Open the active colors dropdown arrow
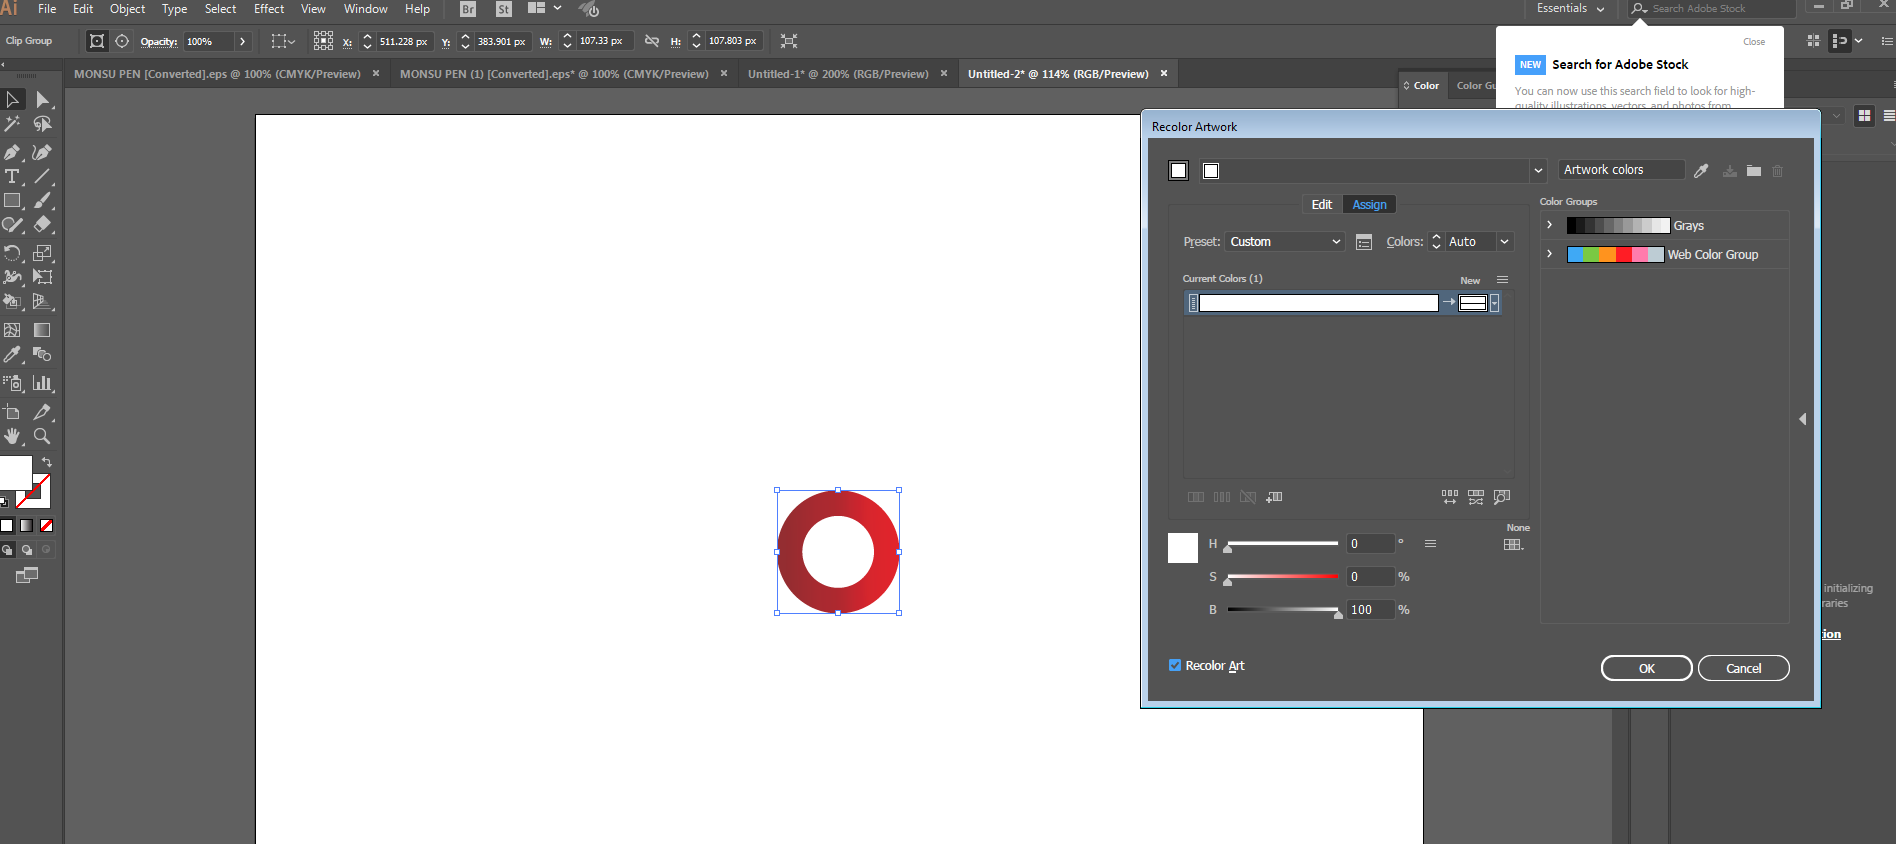Viewport: 1896px width, 844px height. 1538,171
